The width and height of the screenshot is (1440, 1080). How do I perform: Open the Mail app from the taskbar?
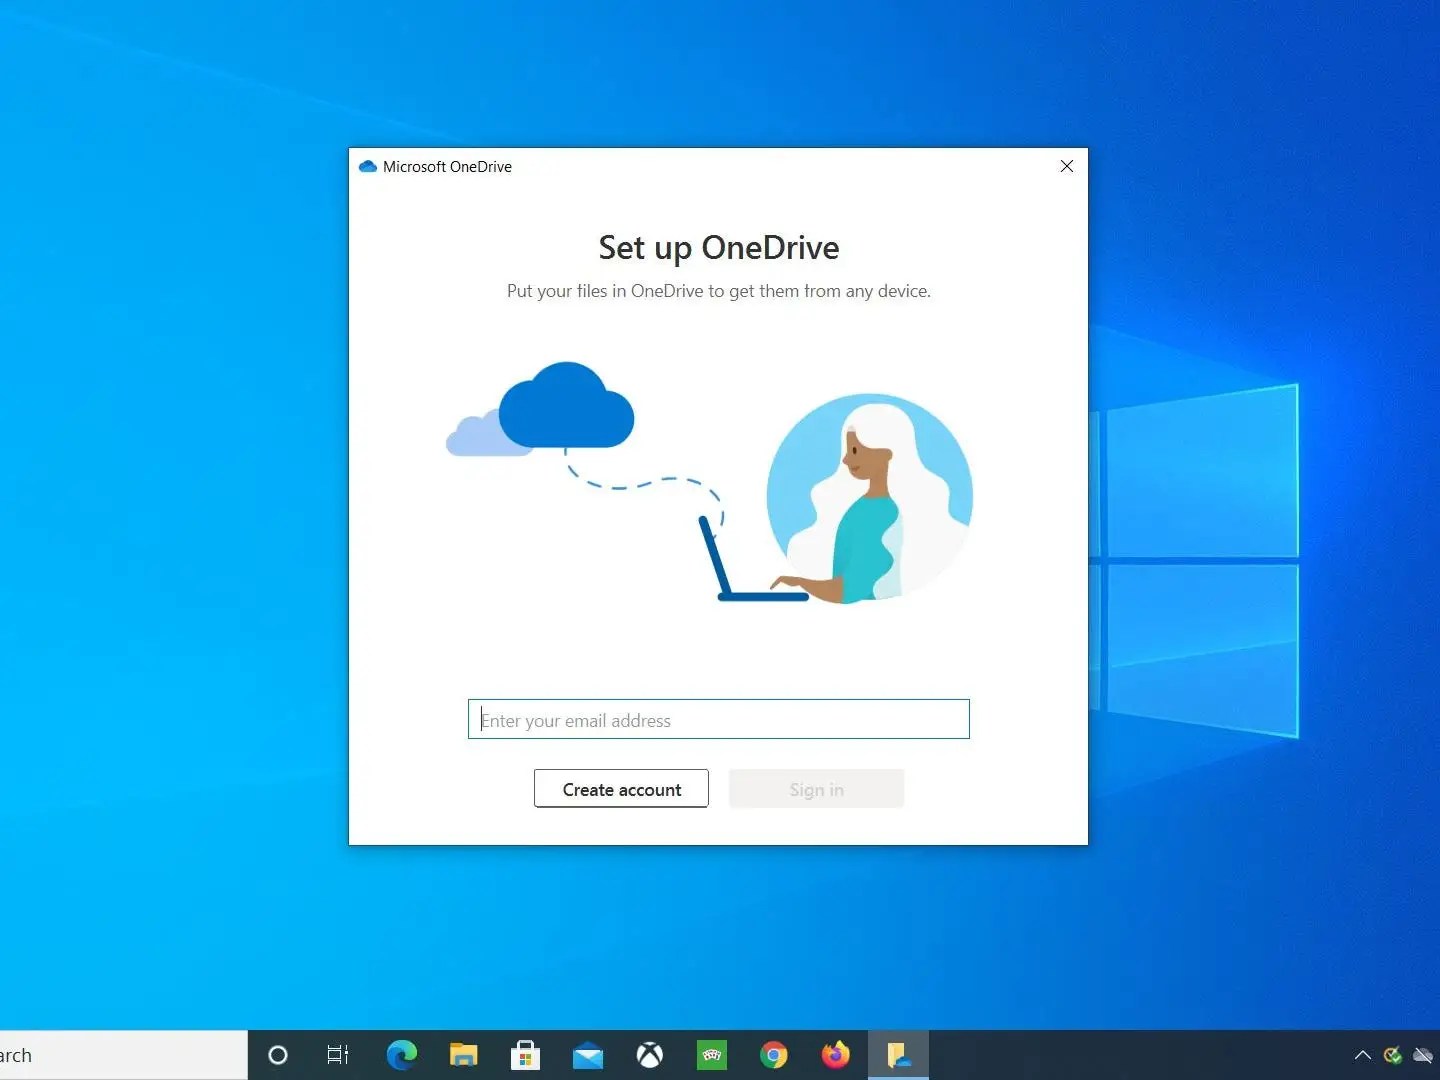[x=588, y=1055]
